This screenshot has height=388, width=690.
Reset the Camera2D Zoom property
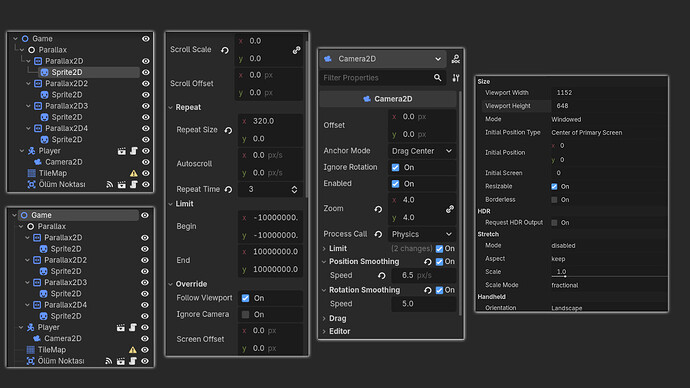click(378, 209)
